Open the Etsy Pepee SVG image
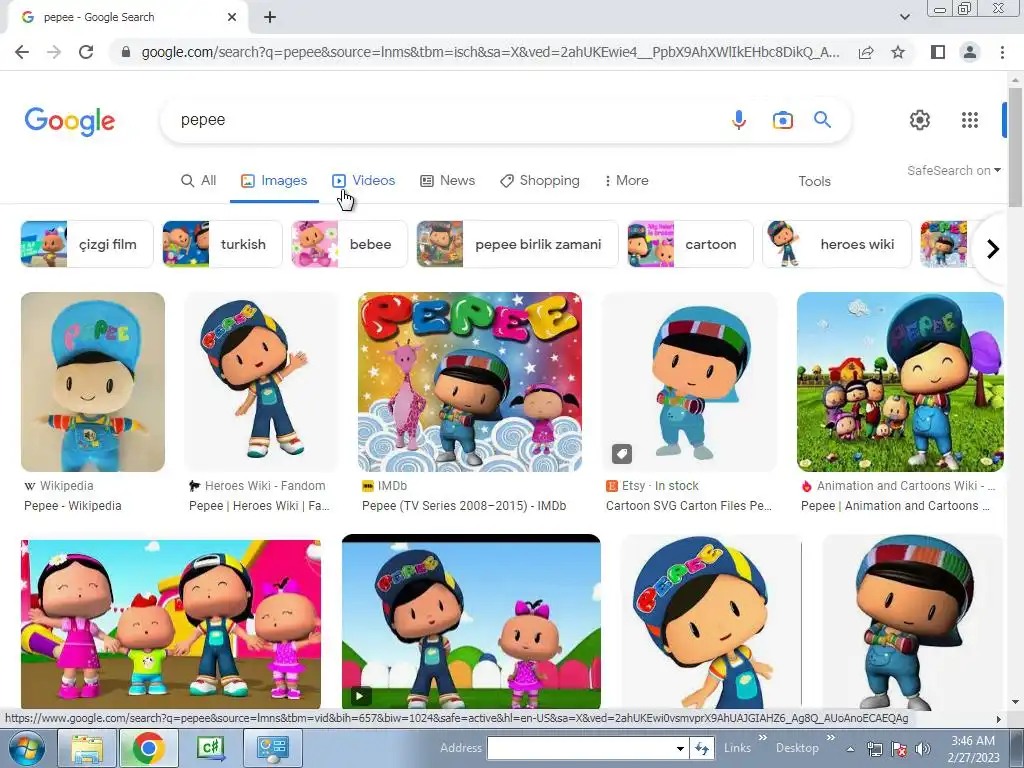This screenshot has height=768, width=1024. 689,382
